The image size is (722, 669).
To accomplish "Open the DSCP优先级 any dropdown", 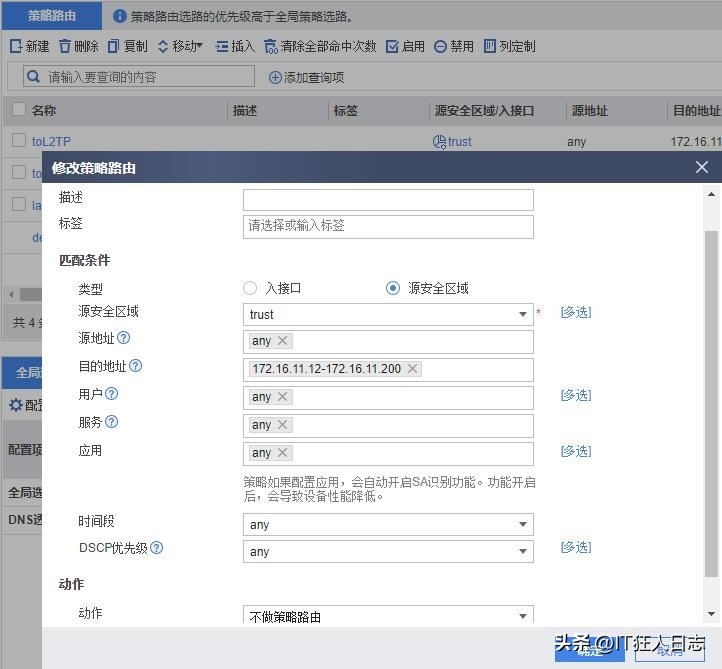I will point(388,552).
